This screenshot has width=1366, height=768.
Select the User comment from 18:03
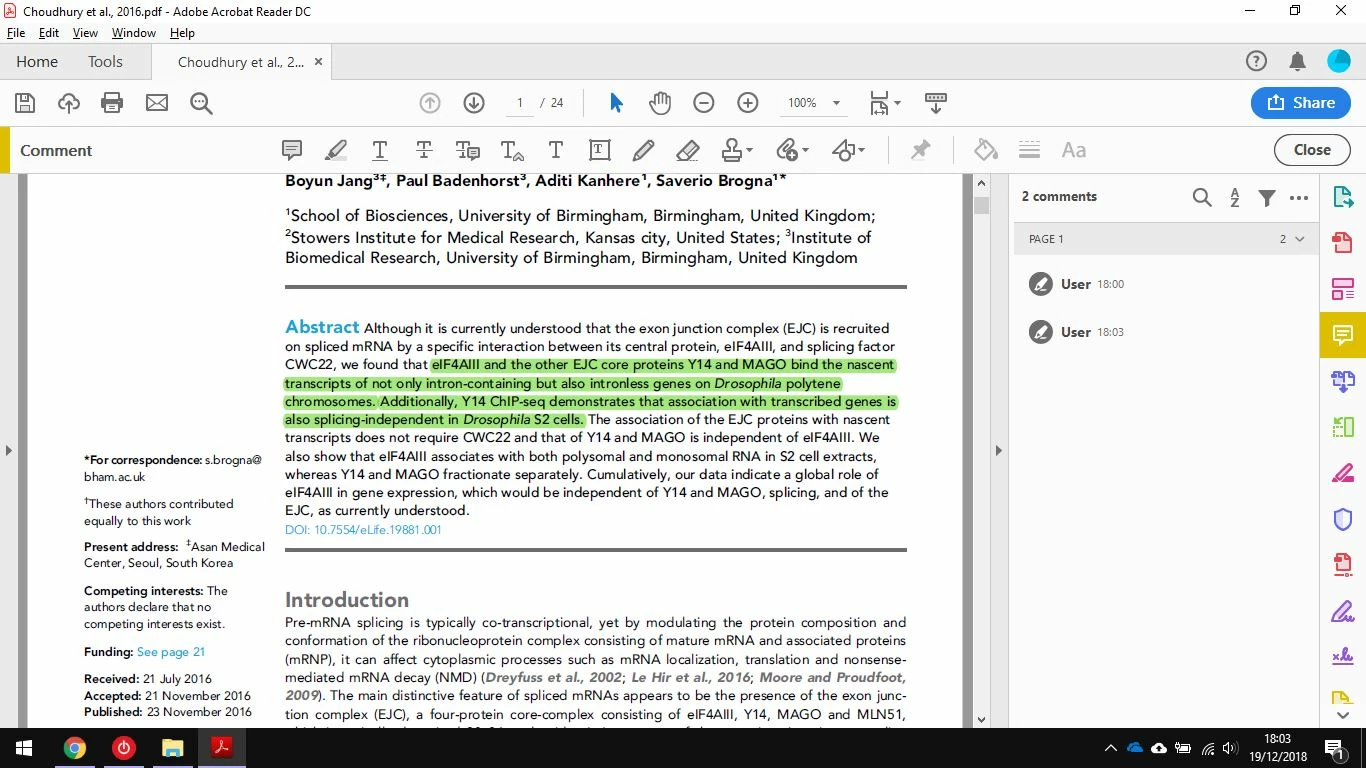point(1165,332)
